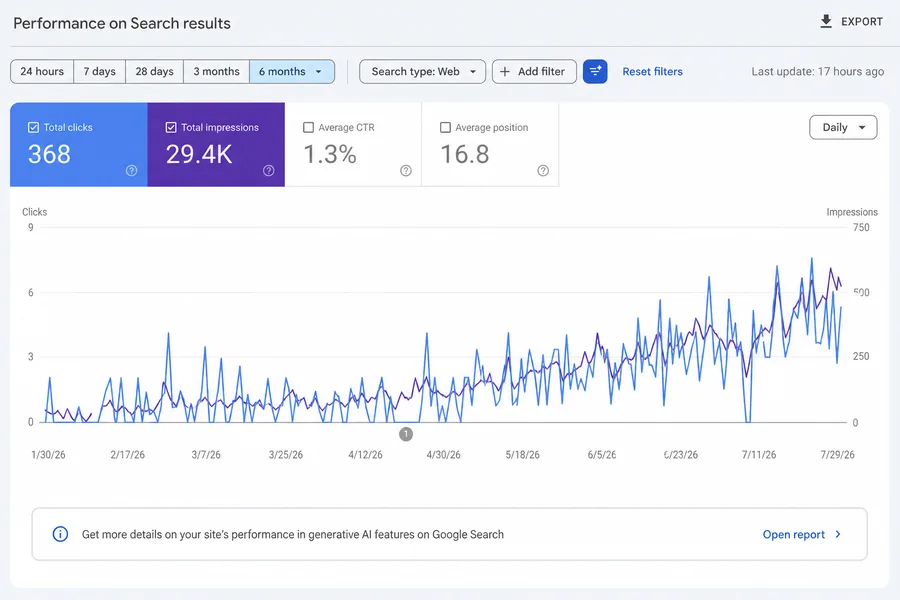Switch to the 3 months range tab
This screenshot has height=600, width=900.
coord(216,72)
